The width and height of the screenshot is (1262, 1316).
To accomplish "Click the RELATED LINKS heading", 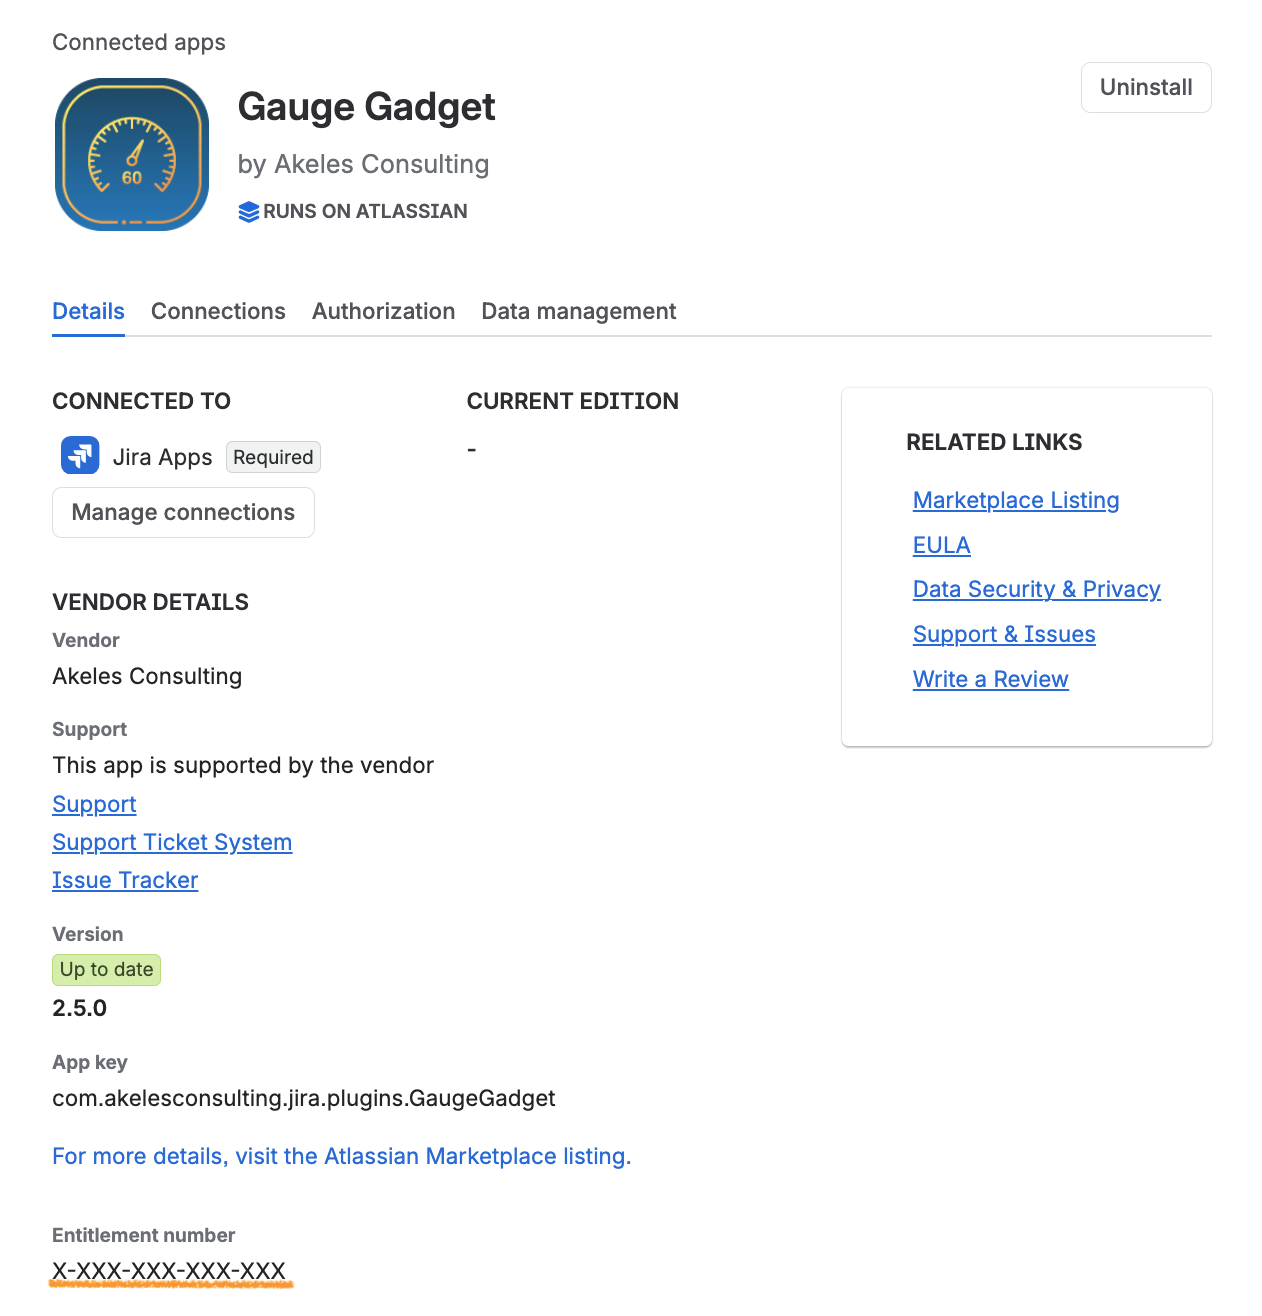I will pos(994,442).
